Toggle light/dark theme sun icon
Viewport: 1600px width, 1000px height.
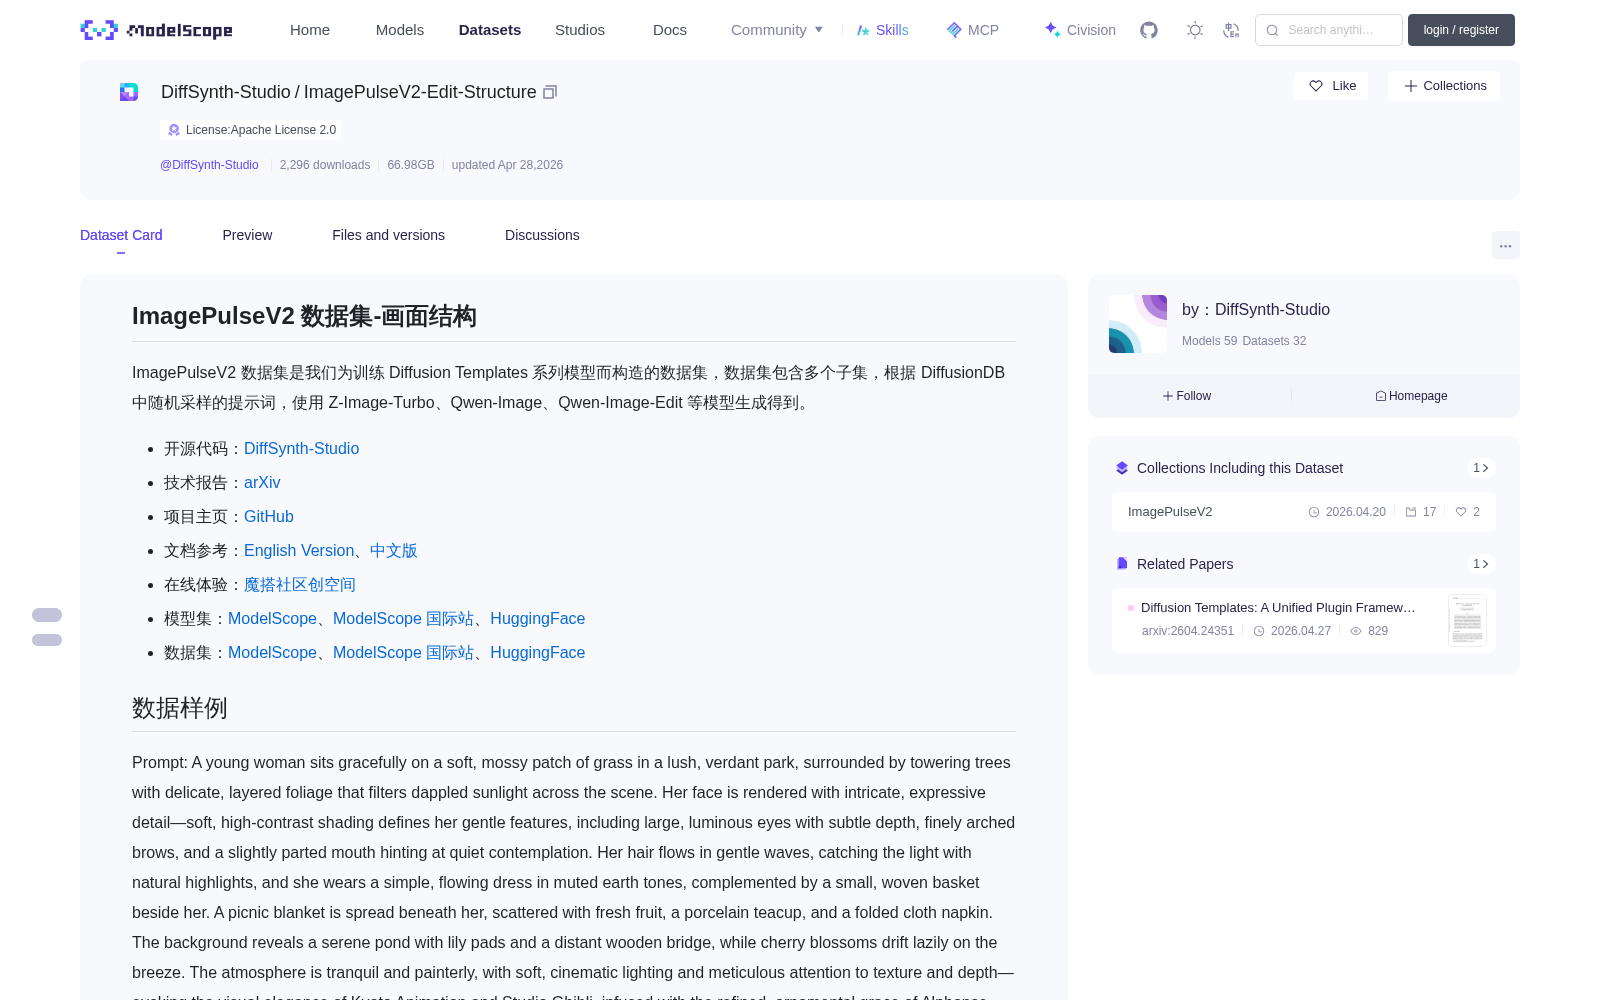pos(1195,30)
